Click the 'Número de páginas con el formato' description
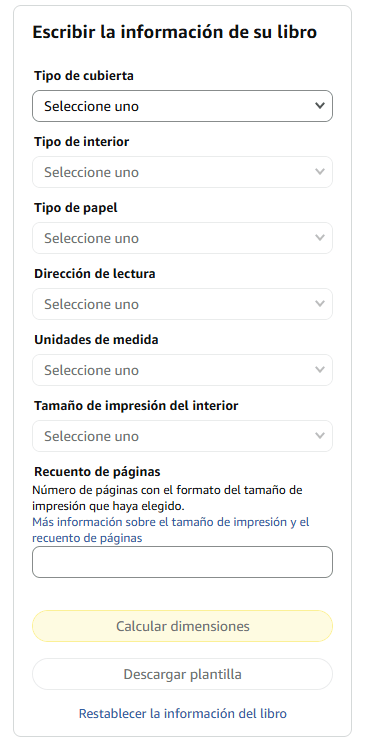368x746 pixels. pos(167,498)
